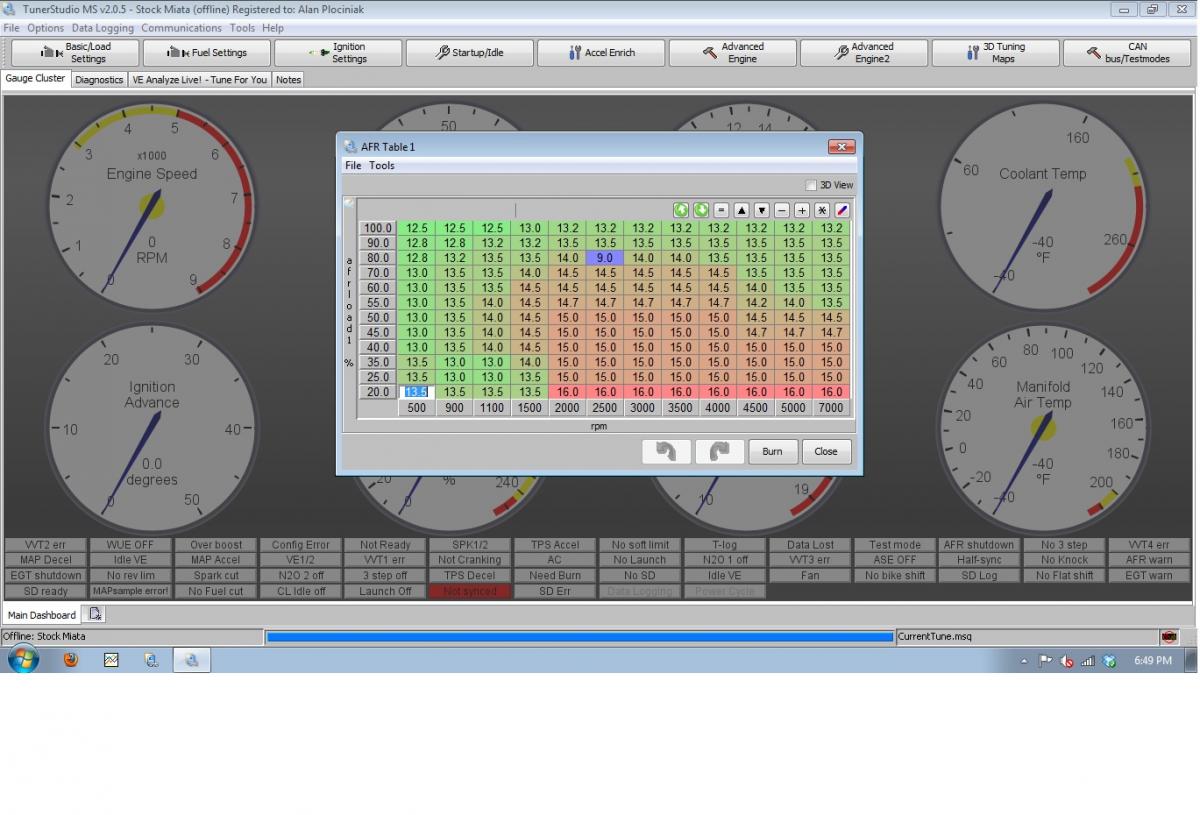Click Close button in AFR Table dialog
Viewport: 1200px width, 815px height.
(x=825, y=451)
